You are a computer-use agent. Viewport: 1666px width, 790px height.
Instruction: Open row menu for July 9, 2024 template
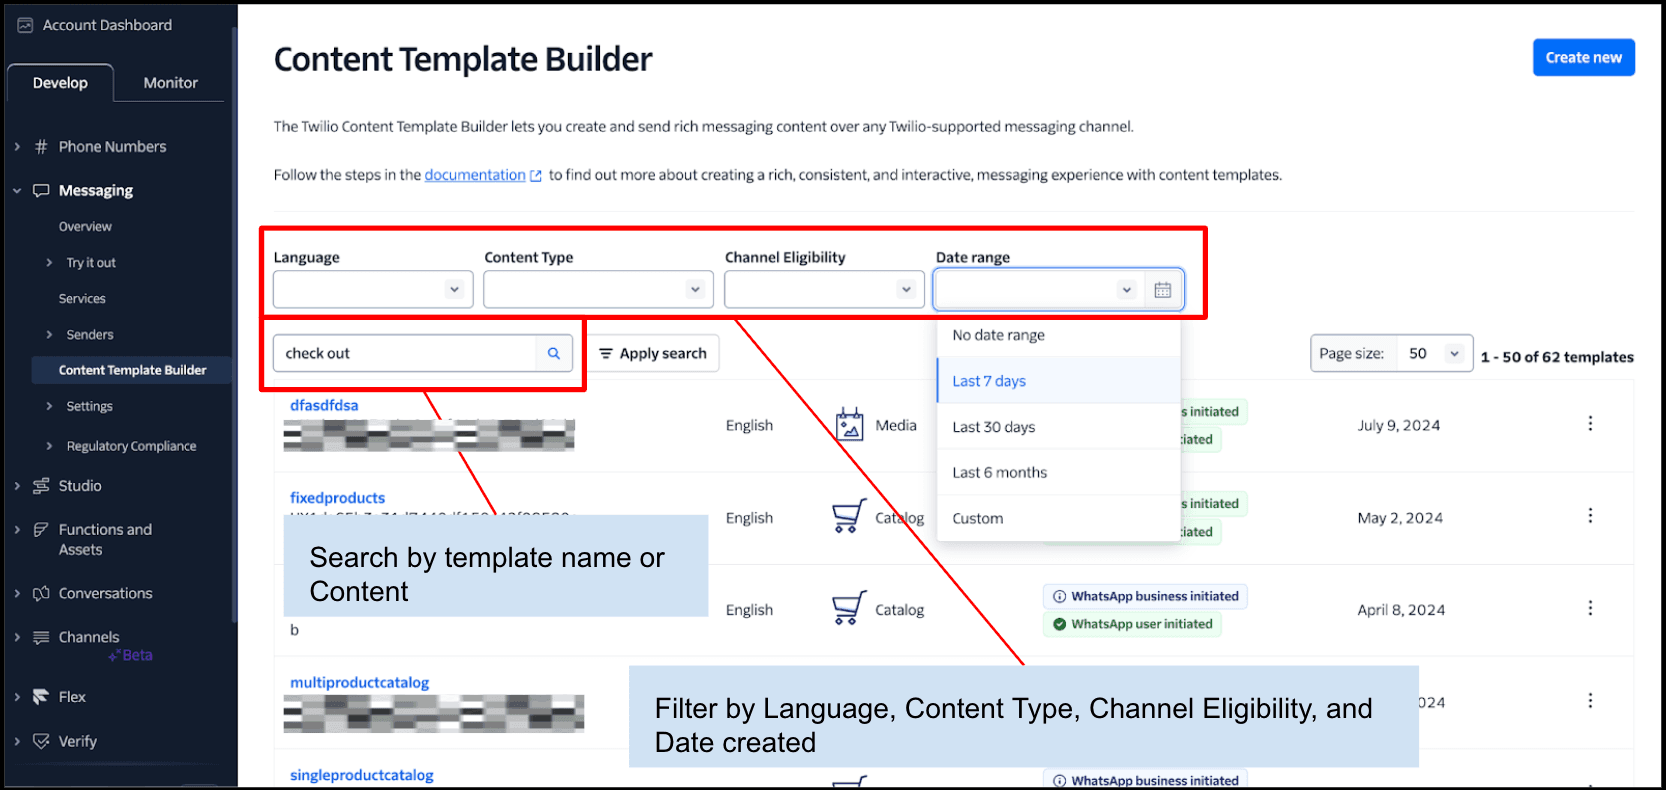(1589, 424)
